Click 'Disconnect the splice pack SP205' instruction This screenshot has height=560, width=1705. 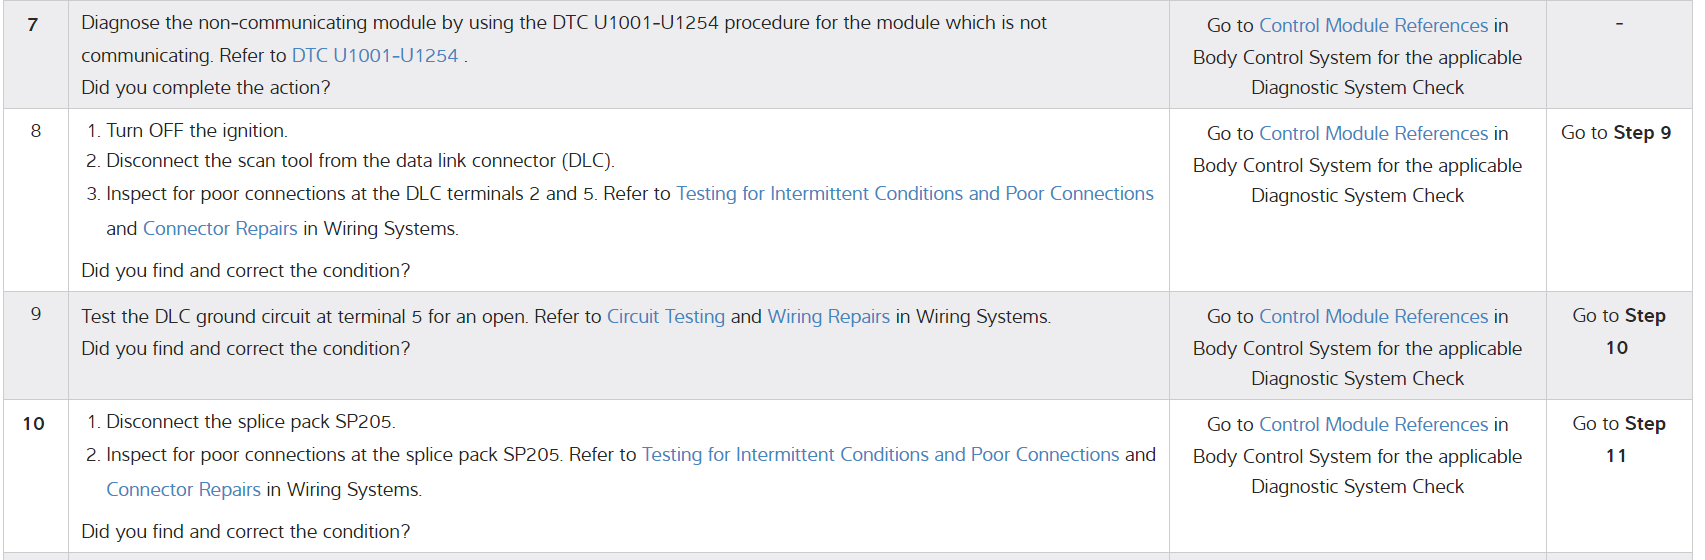point(250,422)
